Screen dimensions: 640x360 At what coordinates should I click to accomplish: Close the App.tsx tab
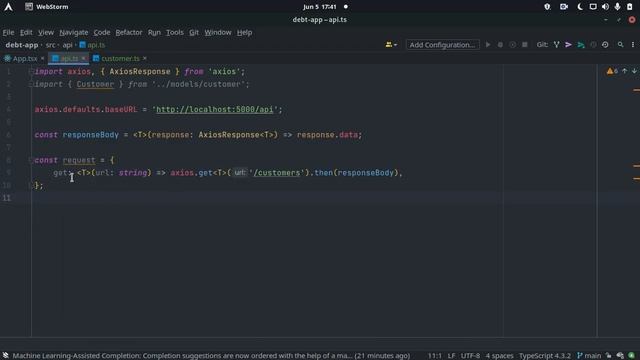[x=42, y=58]
